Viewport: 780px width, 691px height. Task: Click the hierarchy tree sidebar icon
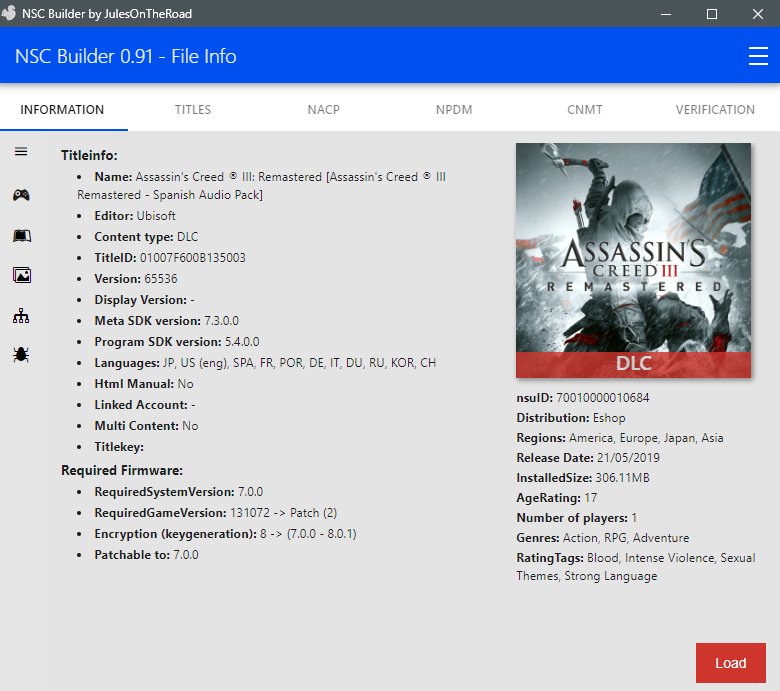coord(21,316)
